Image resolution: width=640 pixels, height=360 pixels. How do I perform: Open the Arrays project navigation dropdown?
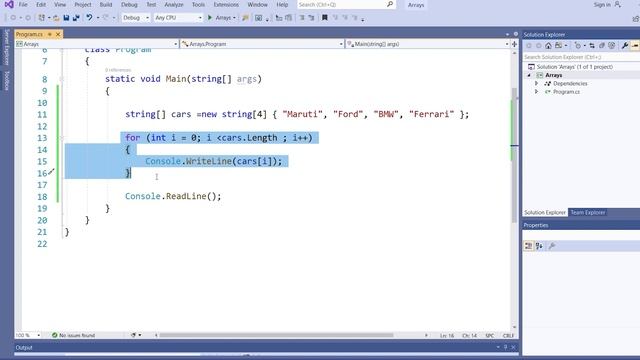point(97,44)
